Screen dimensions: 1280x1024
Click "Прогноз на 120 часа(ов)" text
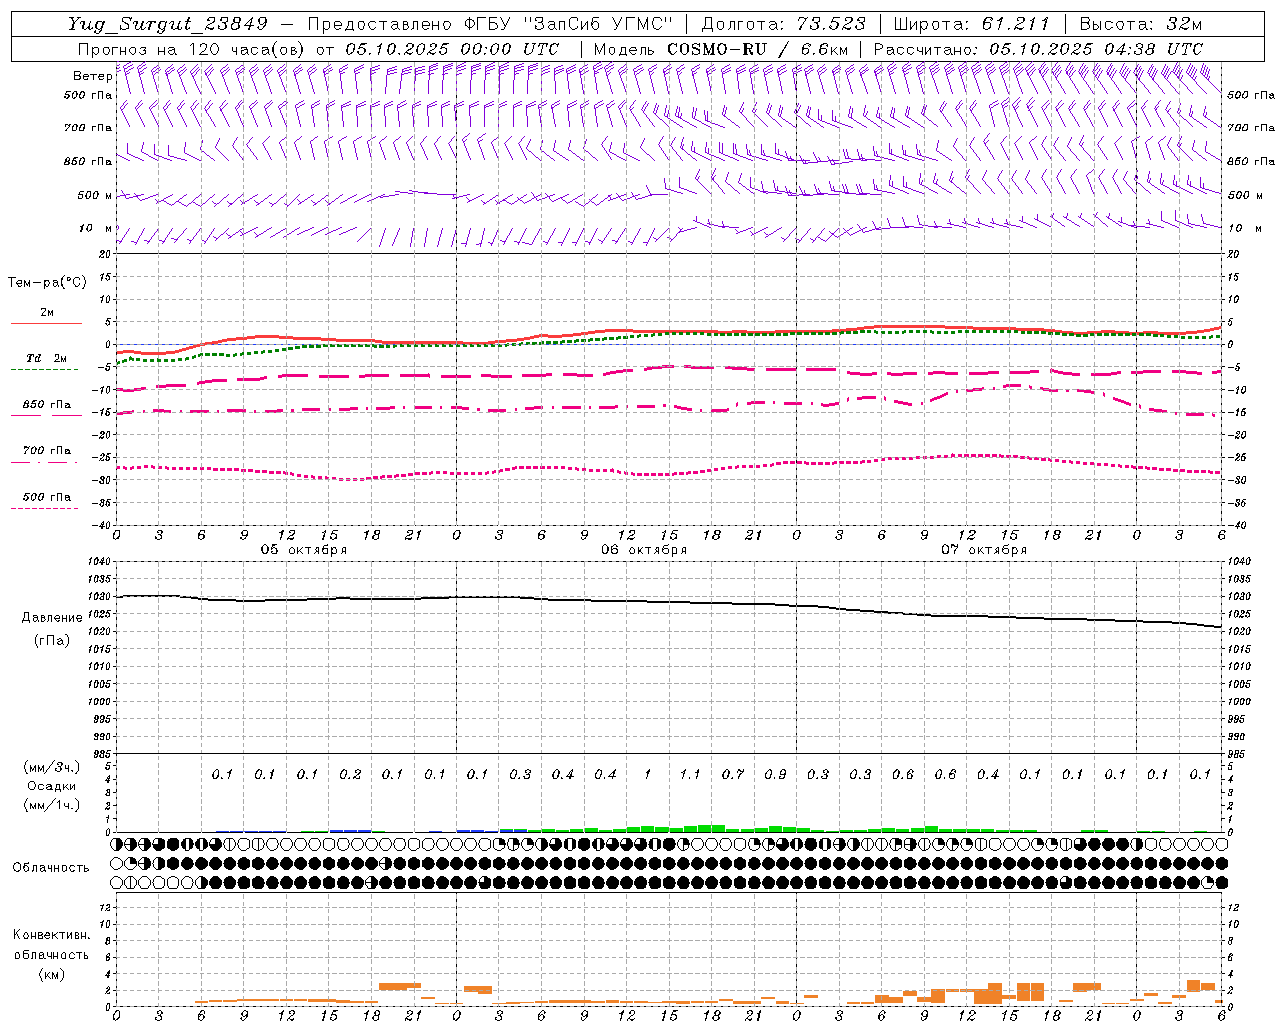(x=192, y=48)
